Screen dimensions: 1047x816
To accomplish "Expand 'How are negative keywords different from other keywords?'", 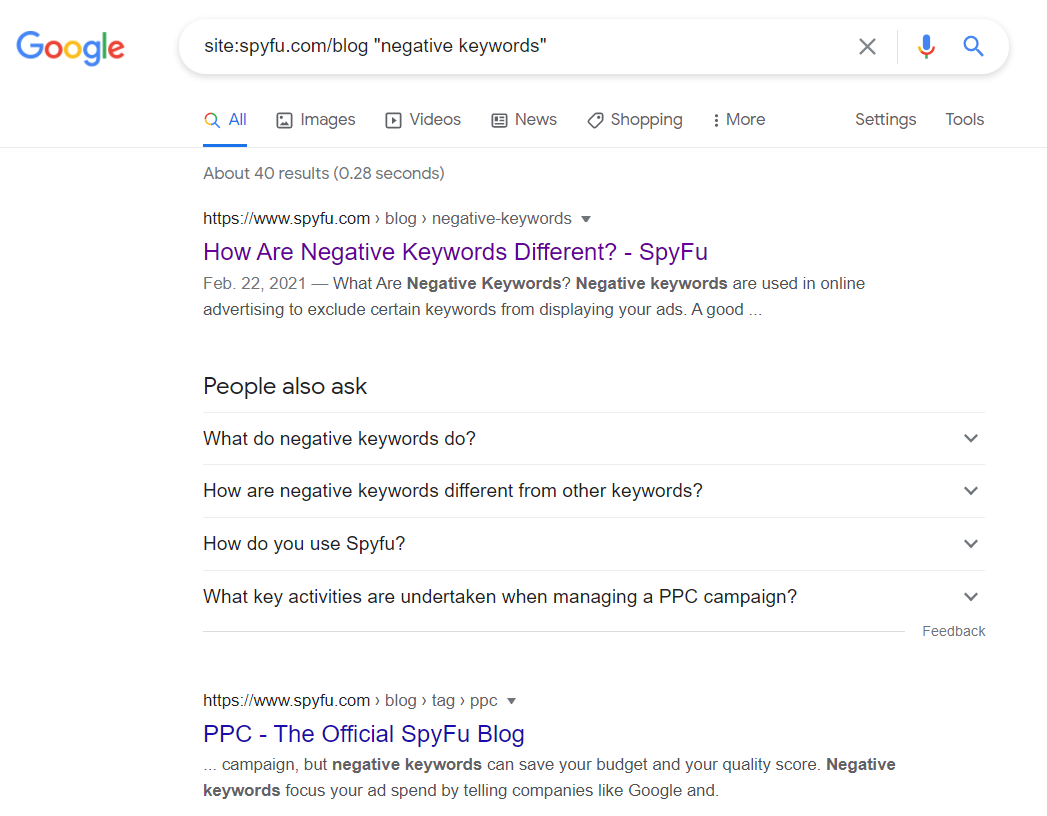I will point(594,491).
